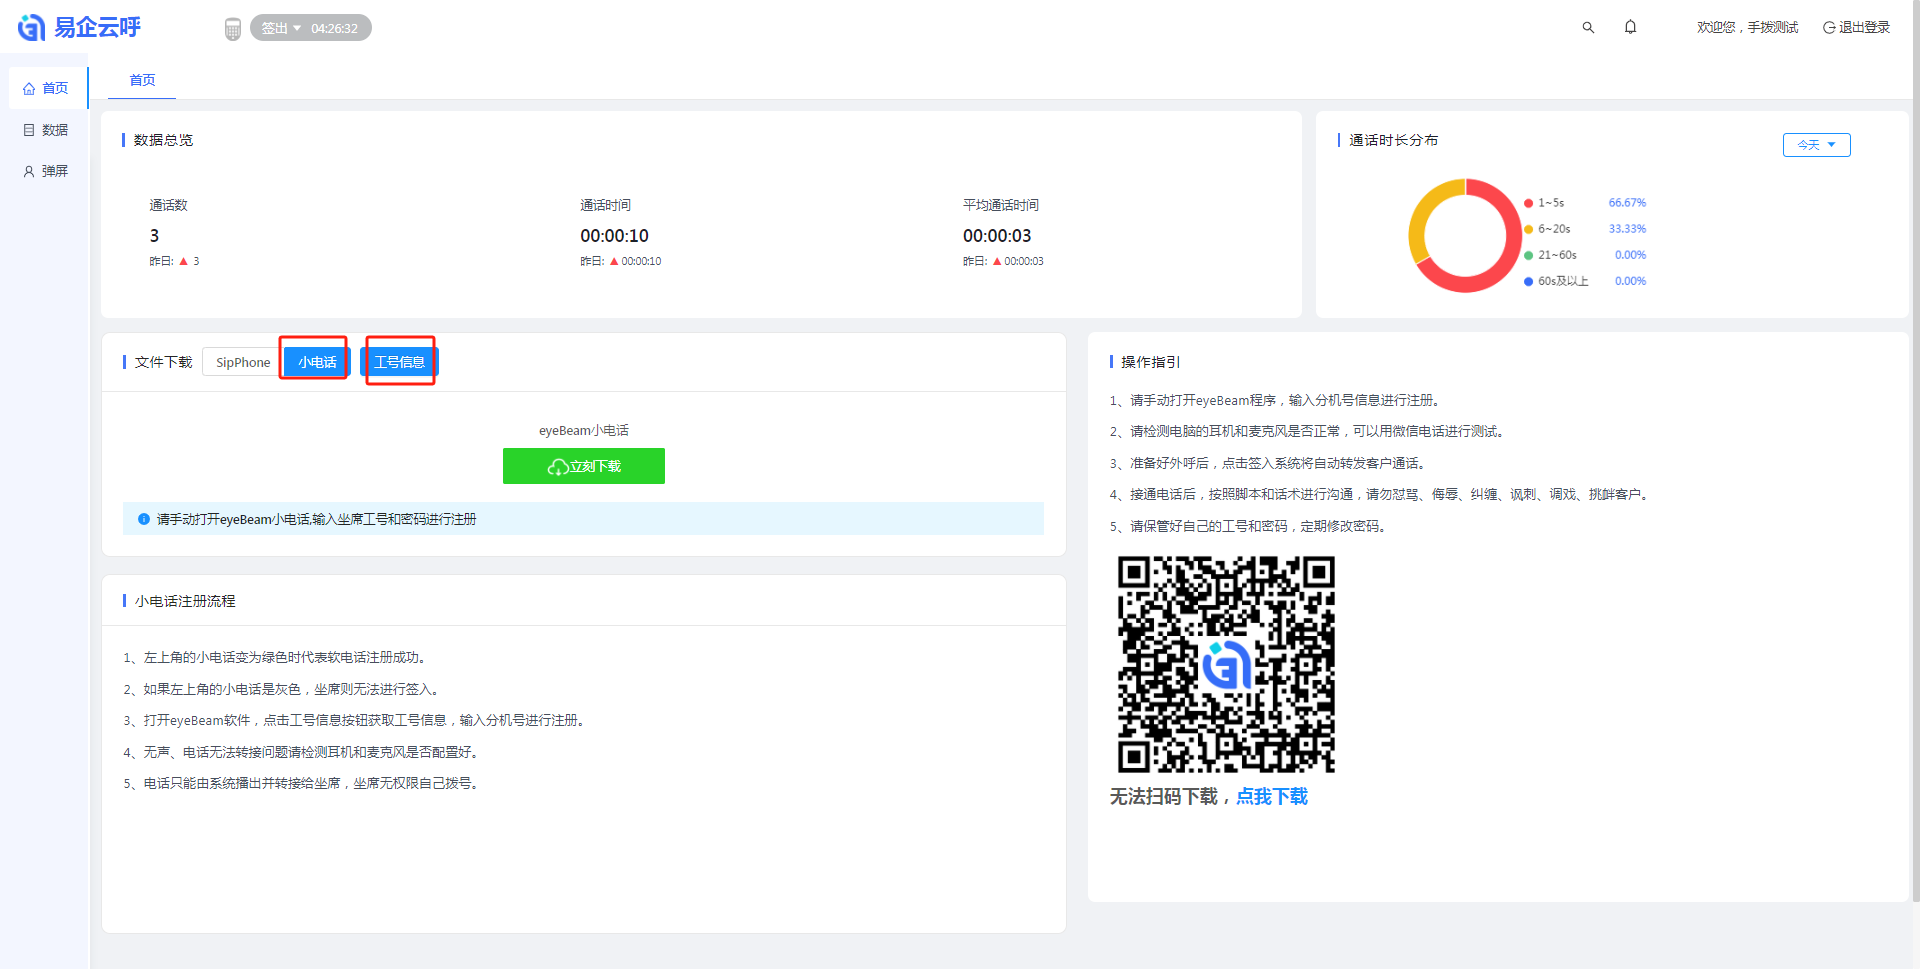Click the 点我下载 link
Screen dimensions: 1920x969
[x=1272, y=796]
